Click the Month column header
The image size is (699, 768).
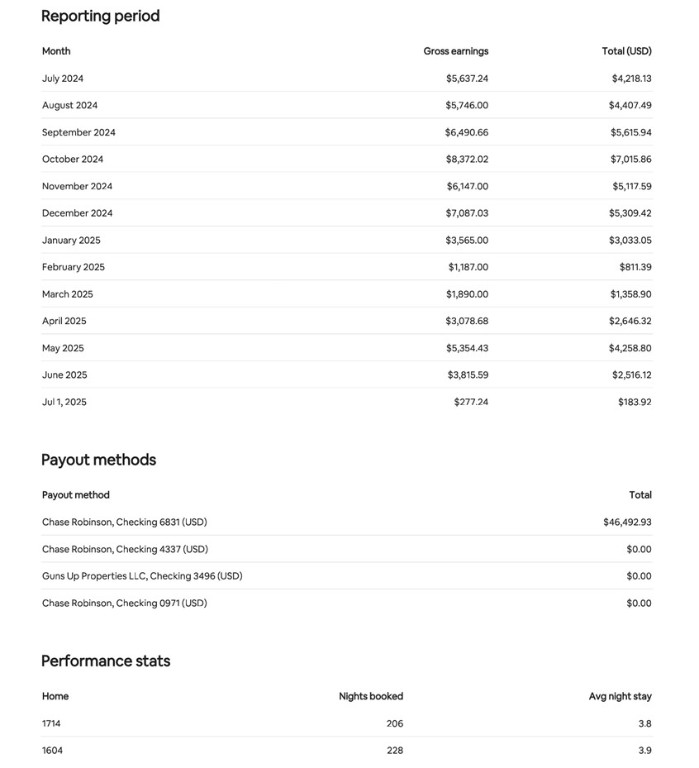56,51
